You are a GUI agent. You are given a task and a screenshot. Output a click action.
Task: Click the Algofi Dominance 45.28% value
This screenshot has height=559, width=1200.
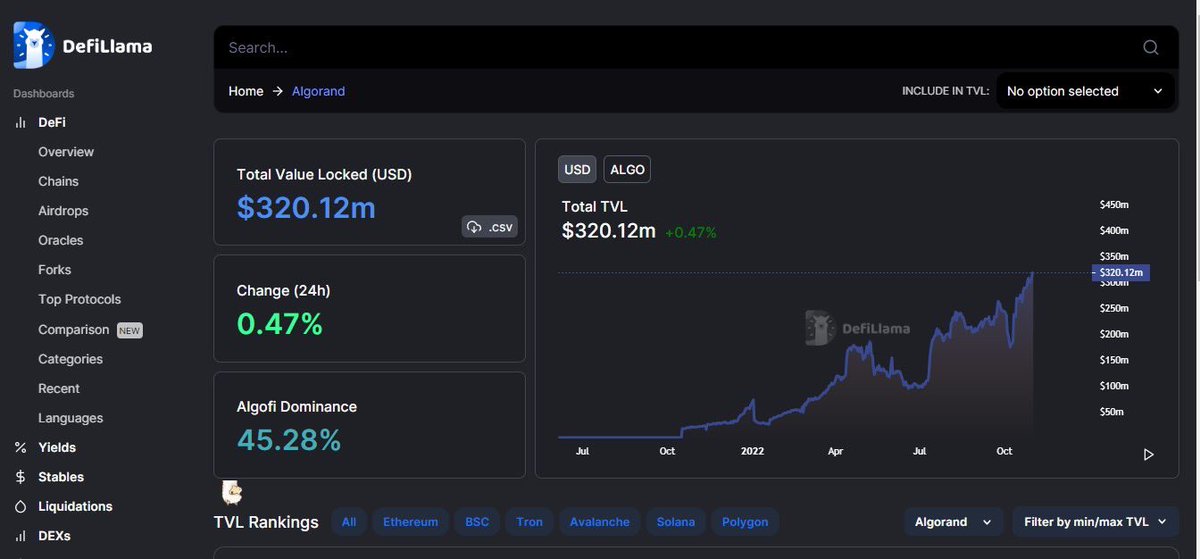(x=289, y=440)
